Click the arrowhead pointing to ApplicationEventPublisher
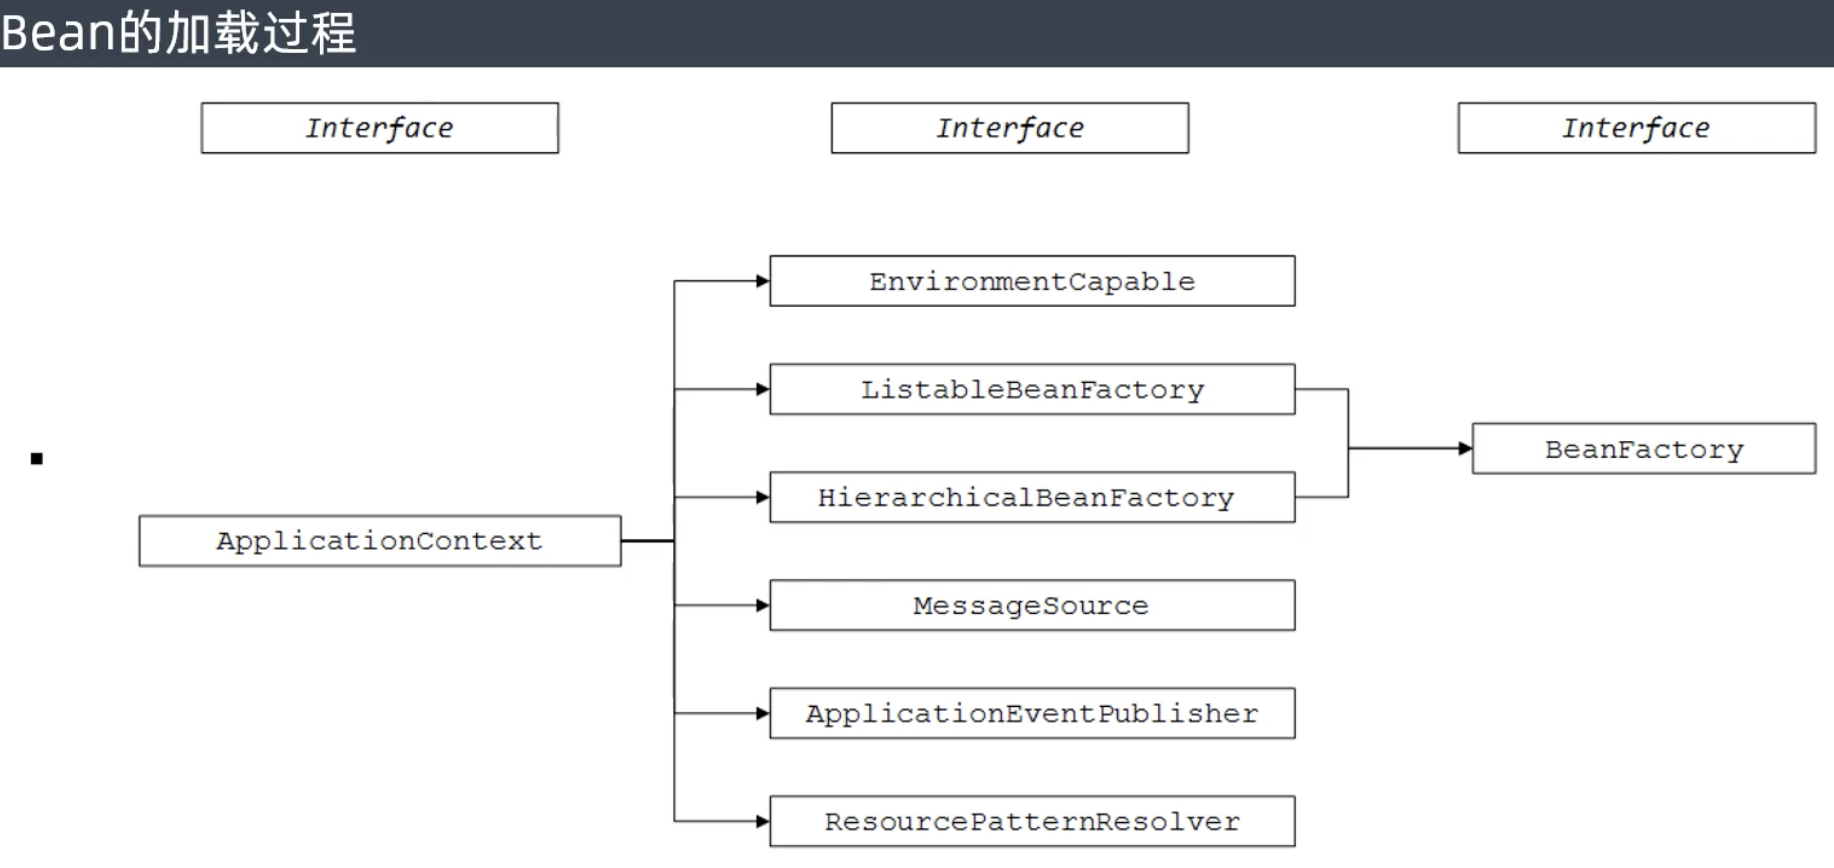Viewport: 1834px width, 868px height. click(763, 713)
